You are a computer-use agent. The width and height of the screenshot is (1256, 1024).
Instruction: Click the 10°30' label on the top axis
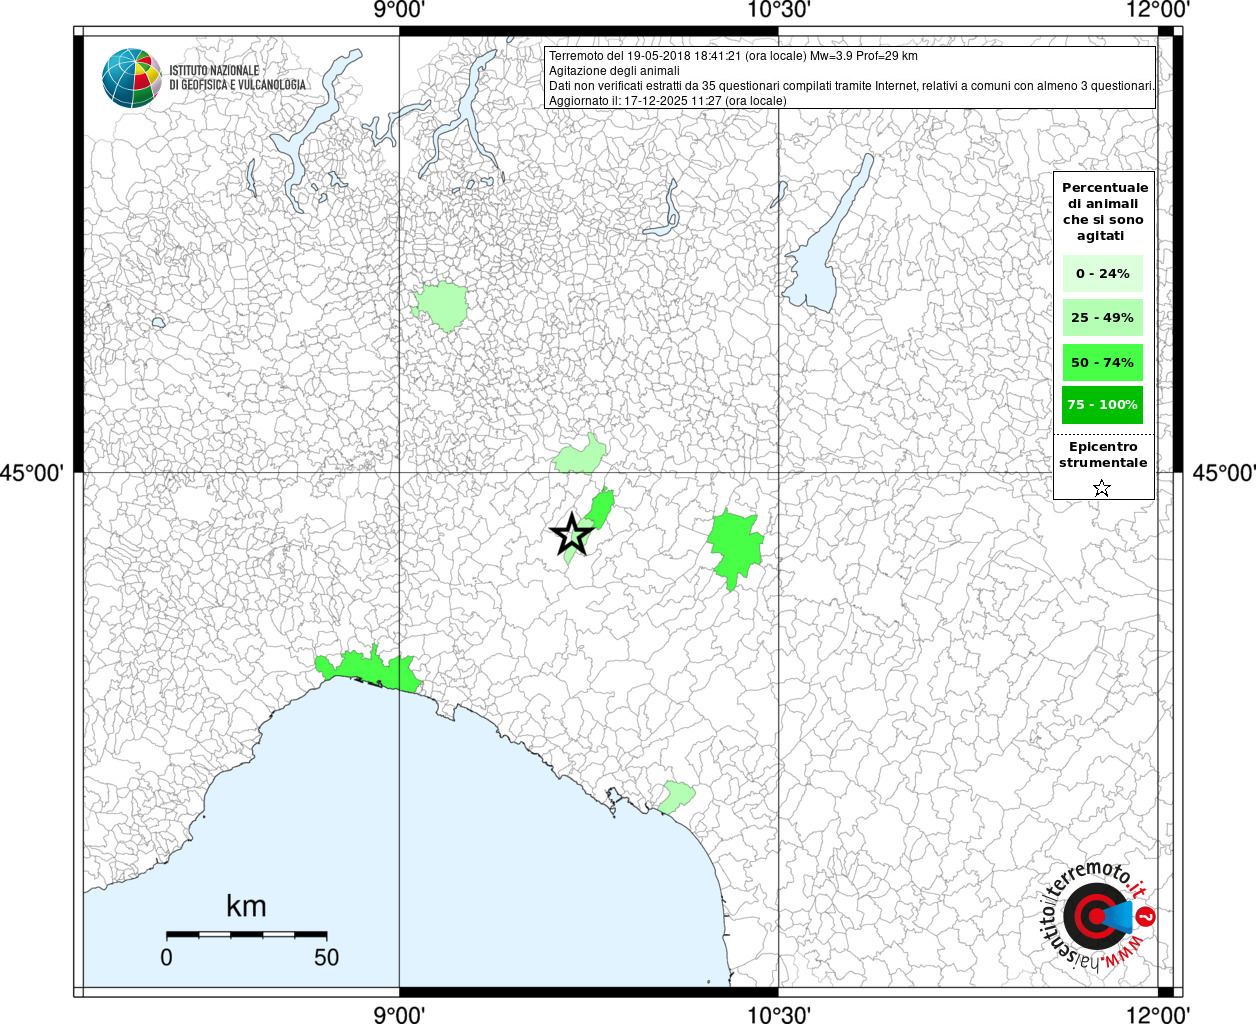(778, 10)
